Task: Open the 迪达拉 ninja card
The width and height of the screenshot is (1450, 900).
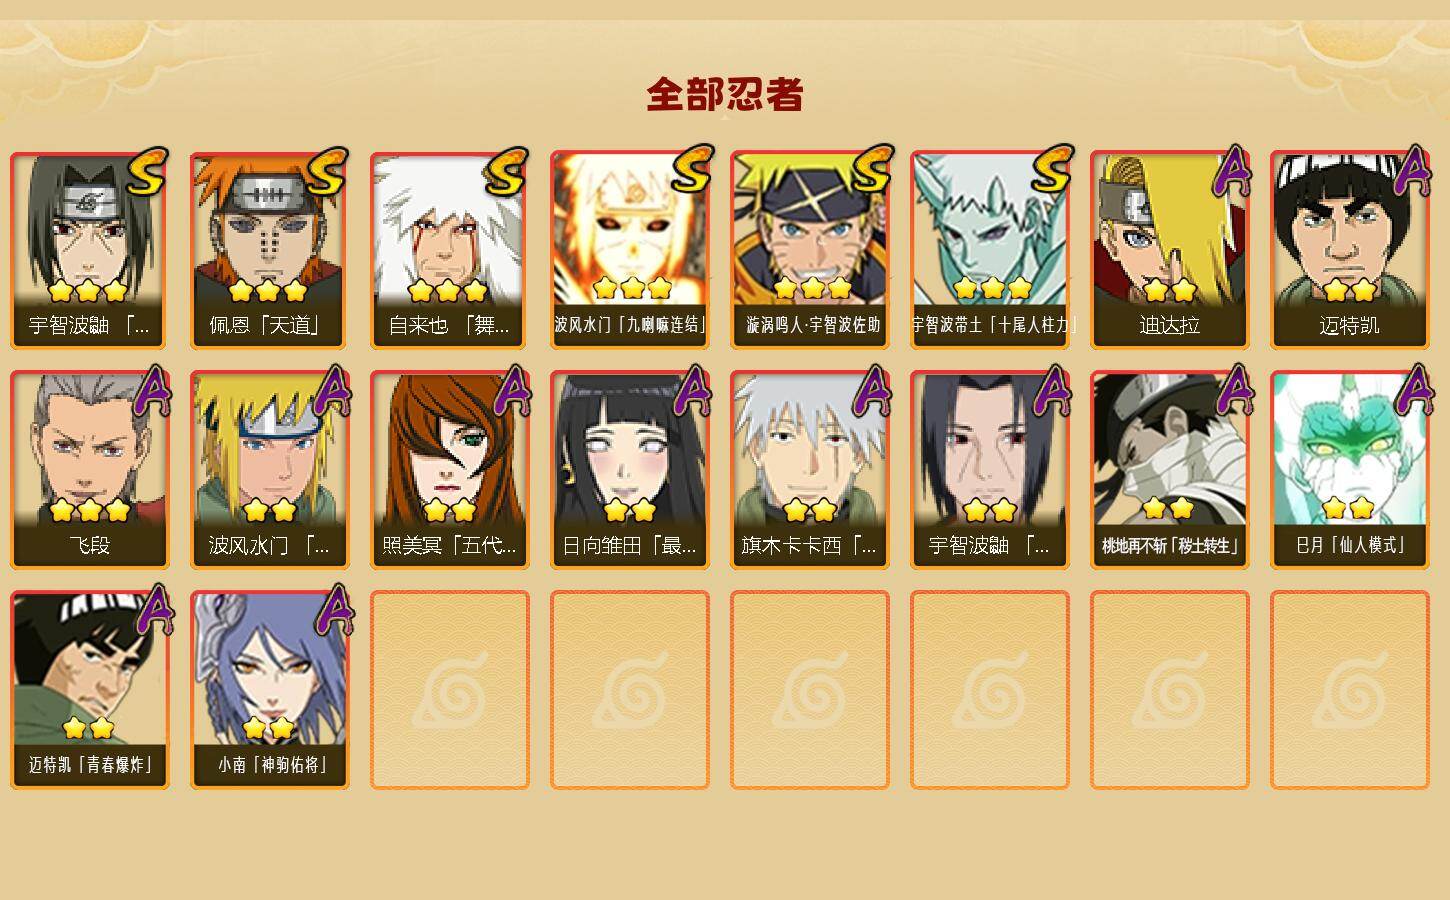Action: pyautogui.click(x=1169, y=250)
